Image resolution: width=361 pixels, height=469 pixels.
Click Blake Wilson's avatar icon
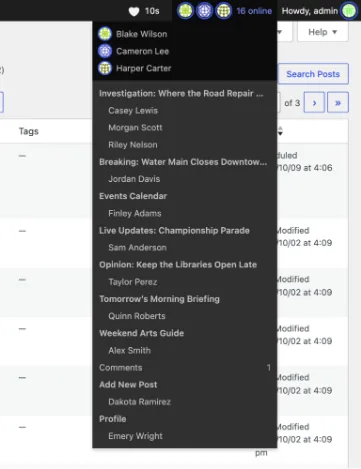pos(105,34)
